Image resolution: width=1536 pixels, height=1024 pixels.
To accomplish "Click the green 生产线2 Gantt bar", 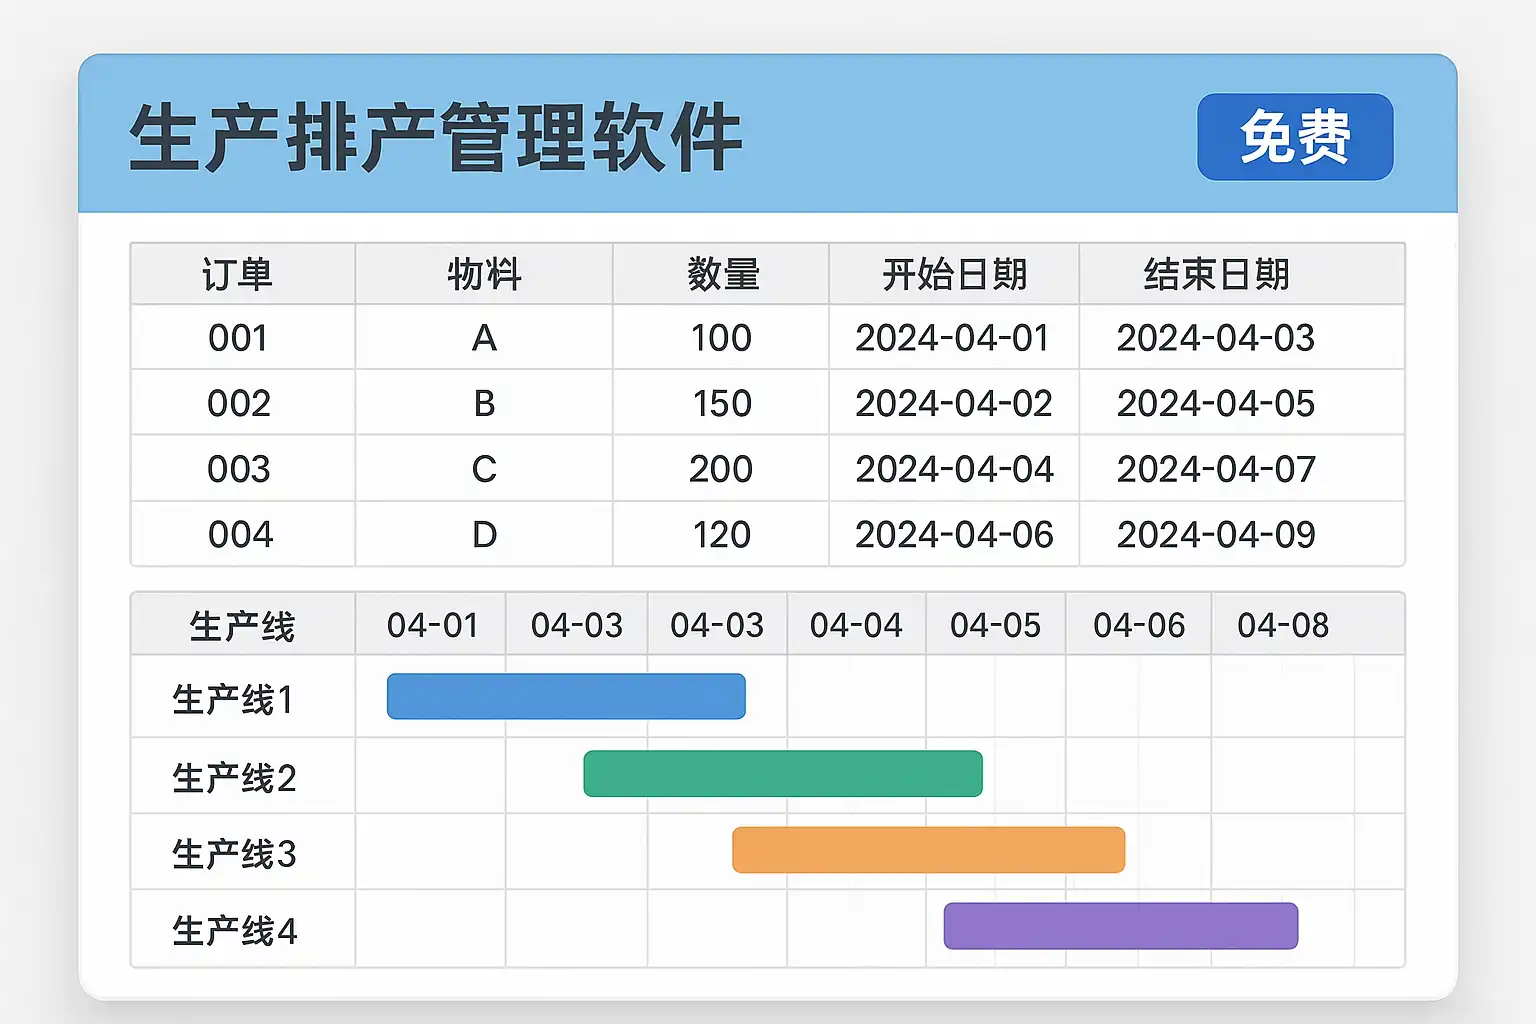I will (783, 773).
